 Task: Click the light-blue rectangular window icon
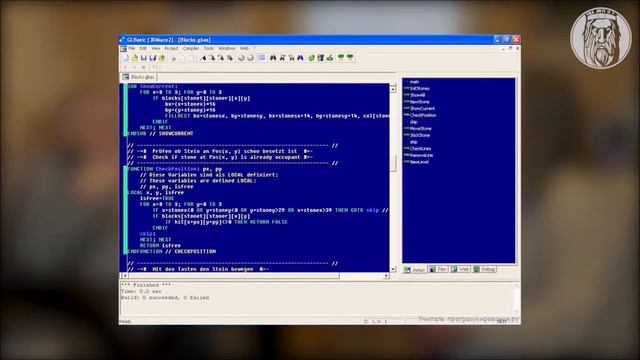point(262,58)
